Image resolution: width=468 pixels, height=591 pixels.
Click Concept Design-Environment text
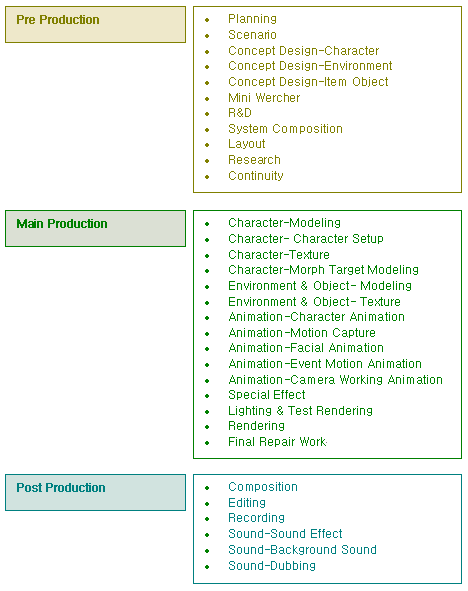(310, 66)
